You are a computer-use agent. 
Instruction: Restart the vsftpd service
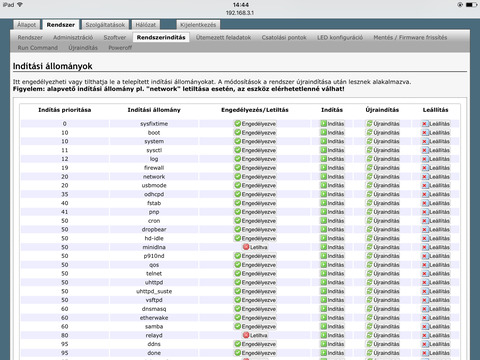pos(383,300)
